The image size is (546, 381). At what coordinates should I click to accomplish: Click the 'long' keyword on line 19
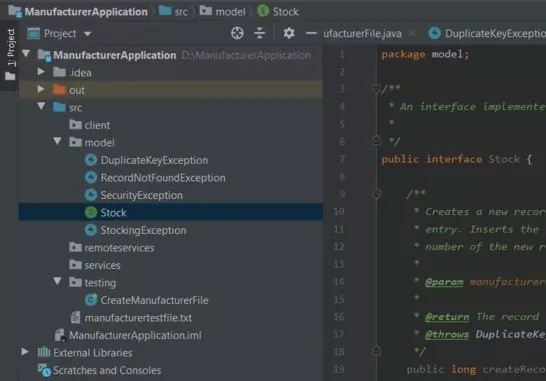[463, 369]
